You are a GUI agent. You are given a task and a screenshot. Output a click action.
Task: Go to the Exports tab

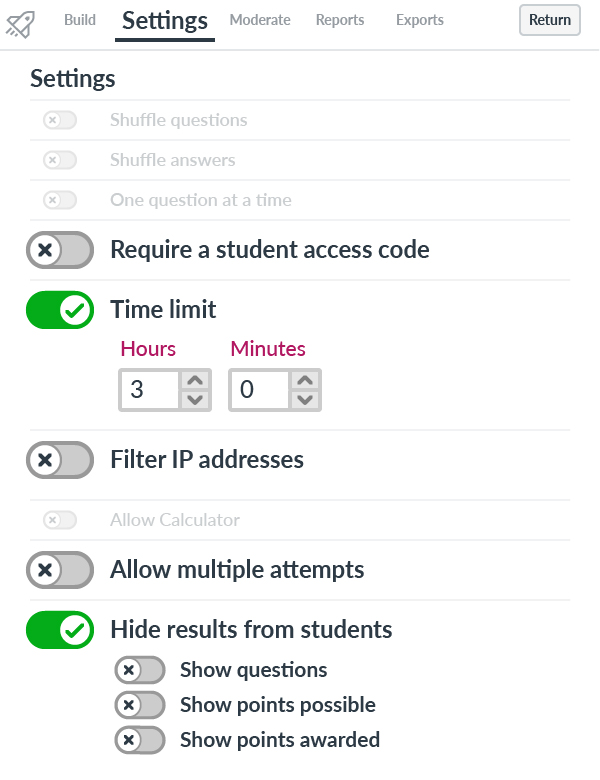tap(419, 20)
